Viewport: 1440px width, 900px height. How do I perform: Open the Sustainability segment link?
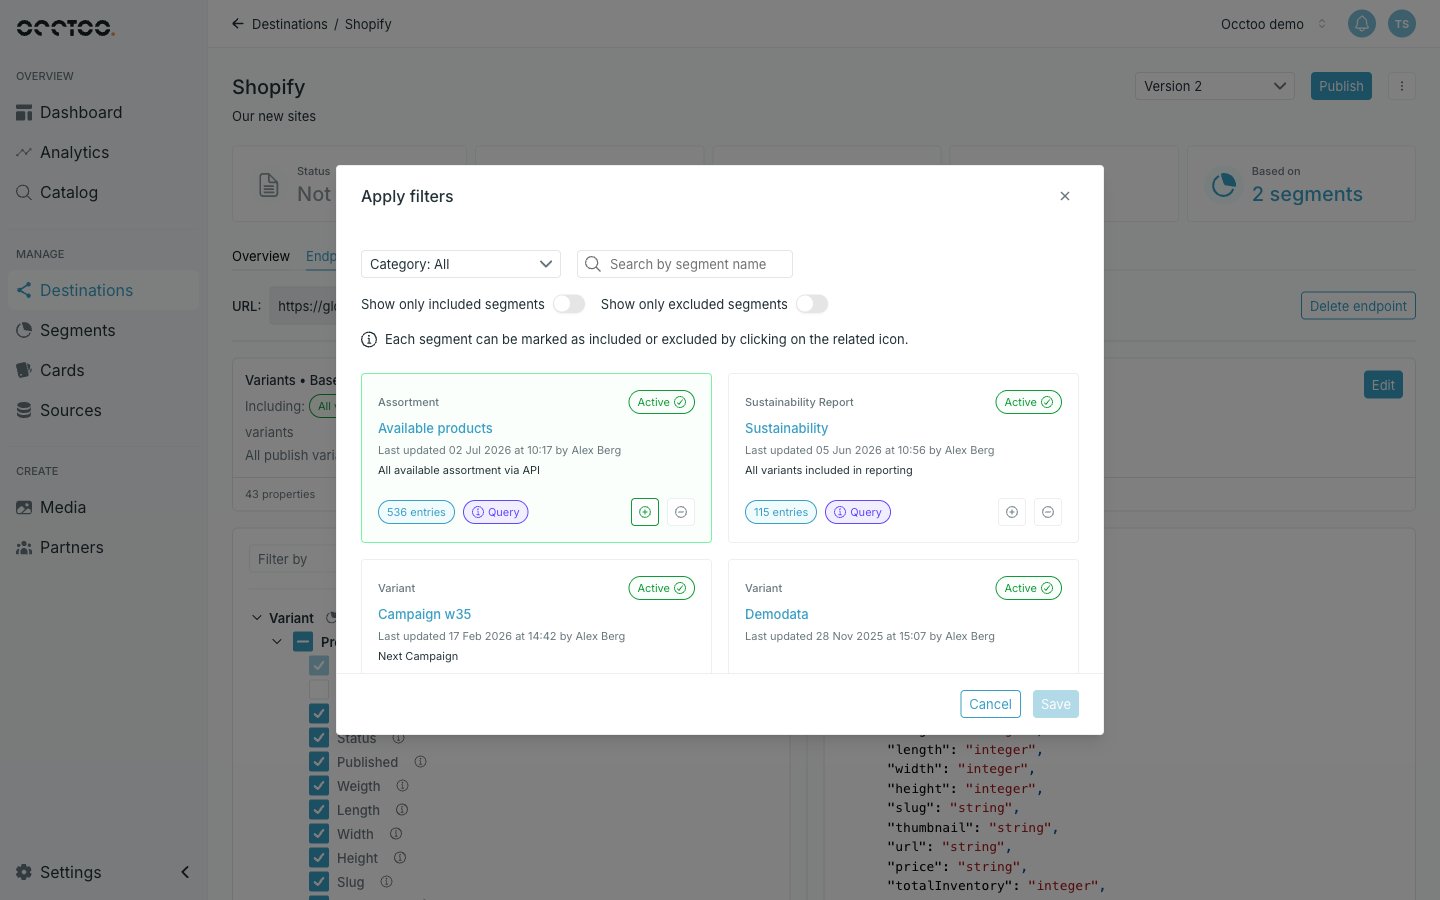pos(786,428)
